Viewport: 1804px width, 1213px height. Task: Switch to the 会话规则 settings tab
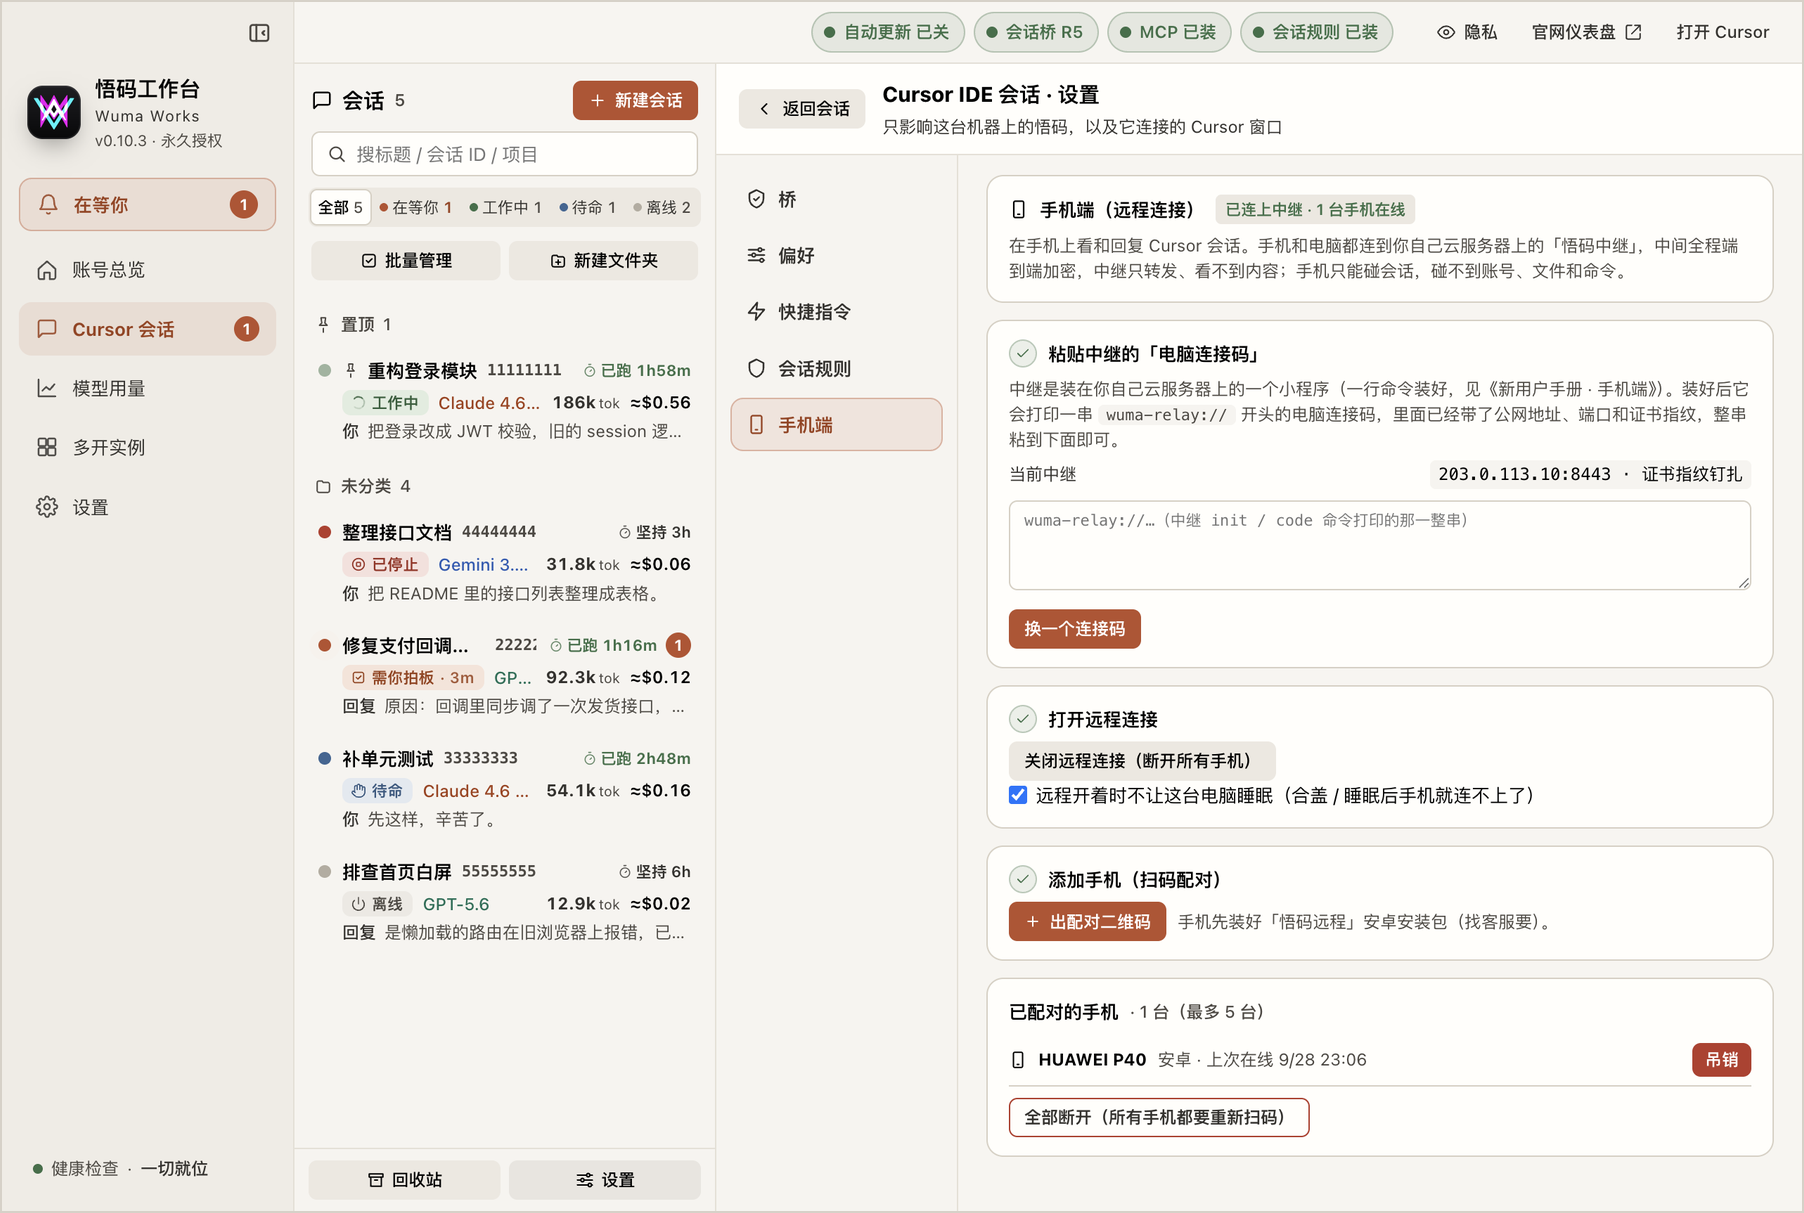(x=836, y=369)
